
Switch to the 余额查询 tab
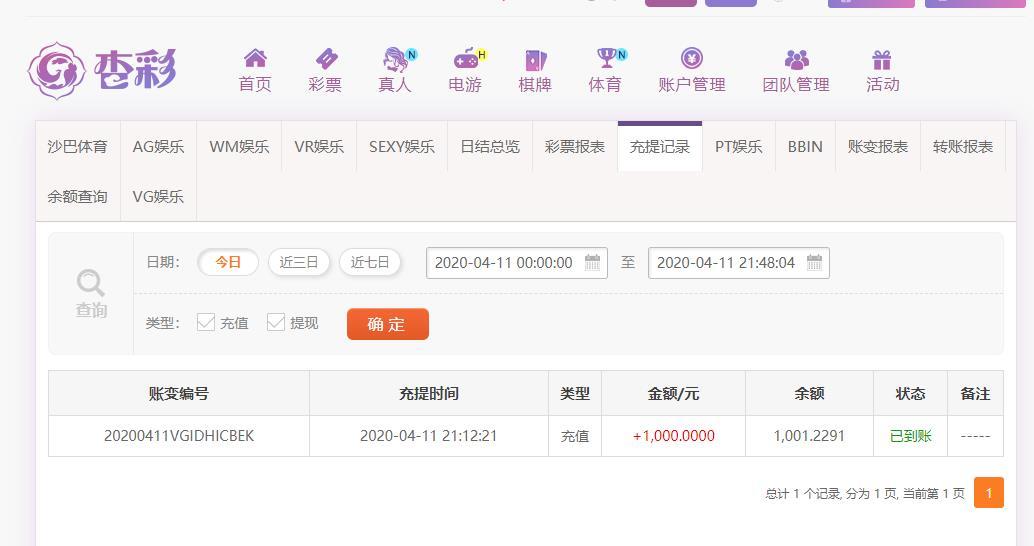[x=78, y=197]
